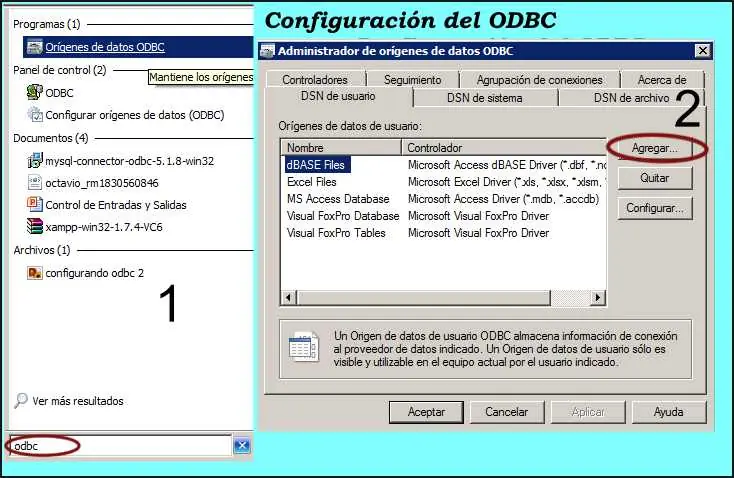Click the Controlador column header
The image size is (734, 478).
coord(504,147)
